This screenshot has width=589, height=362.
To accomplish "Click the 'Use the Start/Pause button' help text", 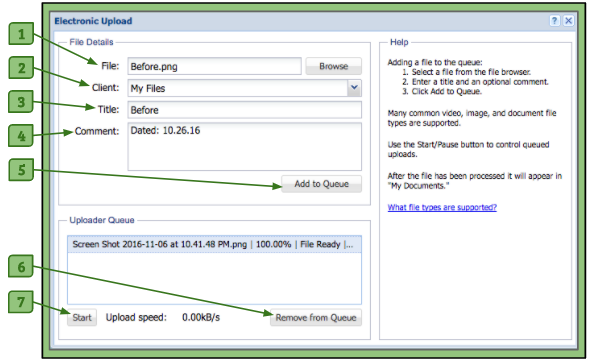I will [468, 149].
